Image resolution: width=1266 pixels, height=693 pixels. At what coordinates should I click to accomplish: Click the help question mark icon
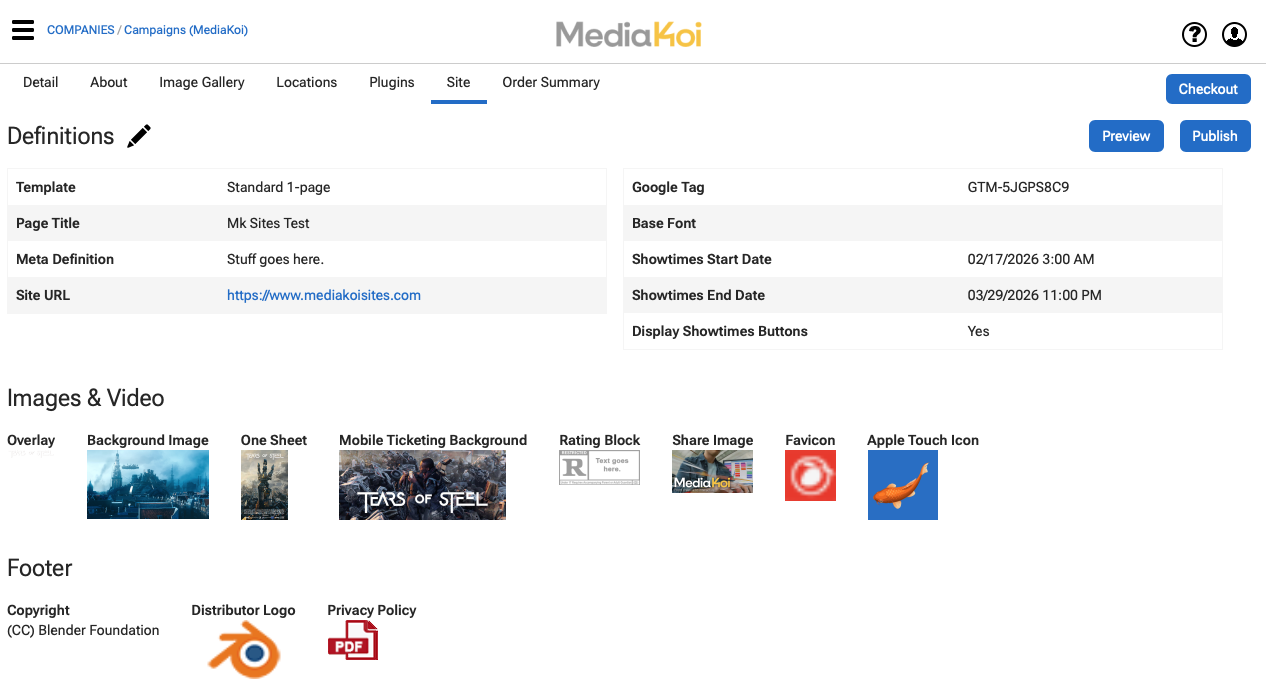point(1194,35)
